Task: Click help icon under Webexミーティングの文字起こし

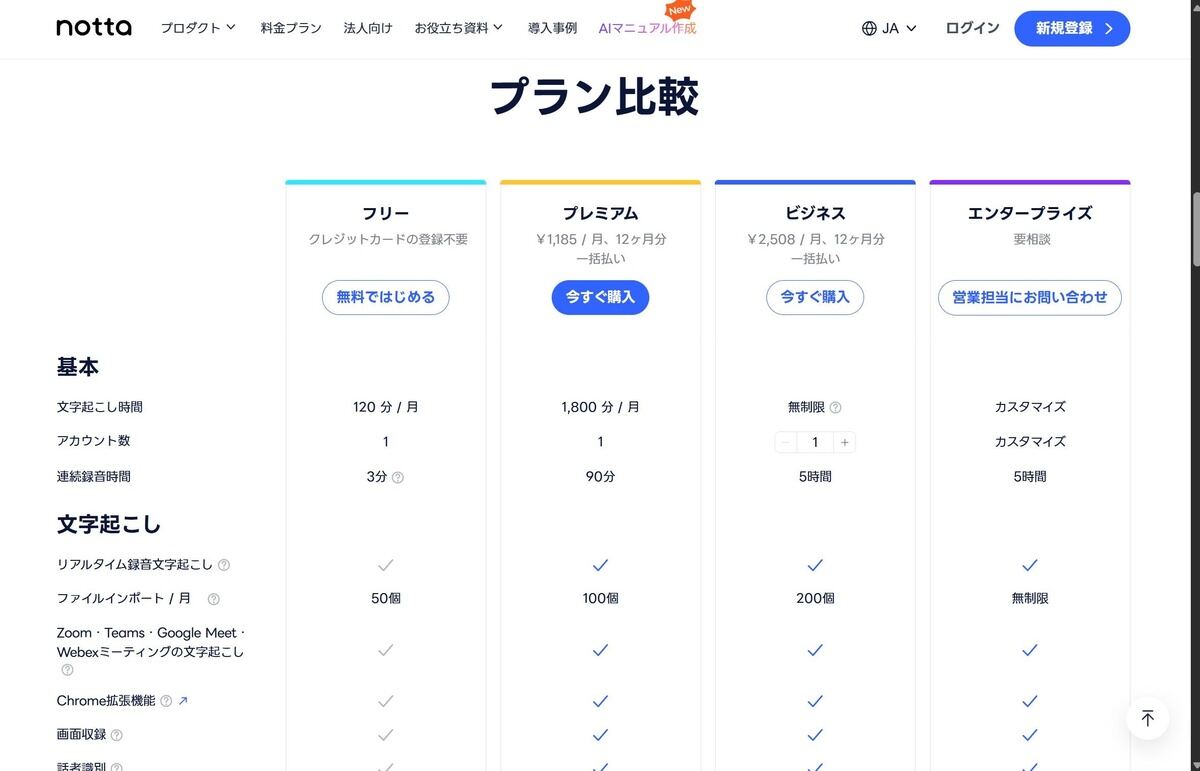Action: 67,670
